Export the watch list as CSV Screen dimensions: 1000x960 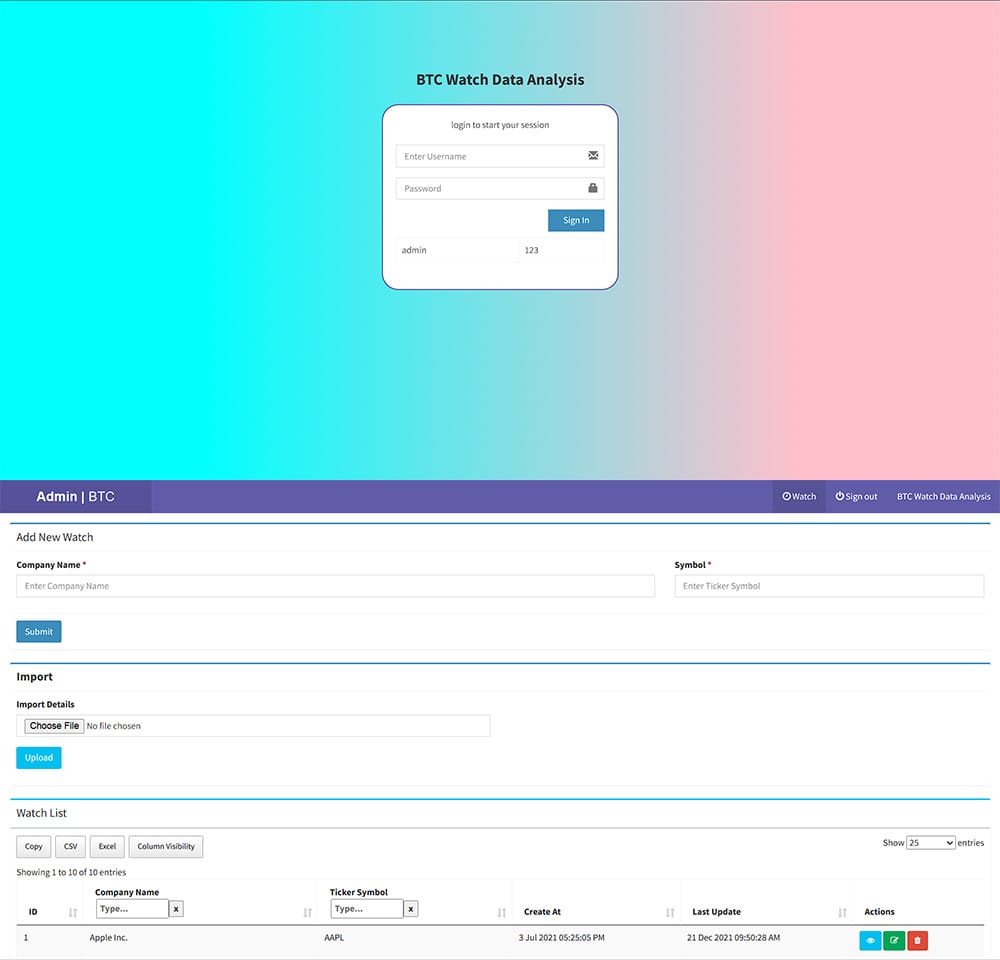[70, 847]
